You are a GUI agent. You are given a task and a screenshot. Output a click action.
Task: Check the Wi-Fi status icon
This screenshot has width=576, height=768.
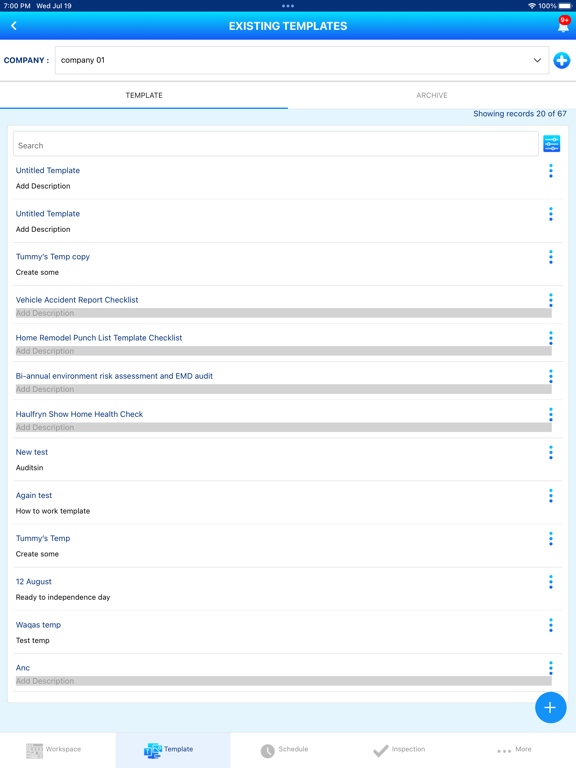point(532,6)
